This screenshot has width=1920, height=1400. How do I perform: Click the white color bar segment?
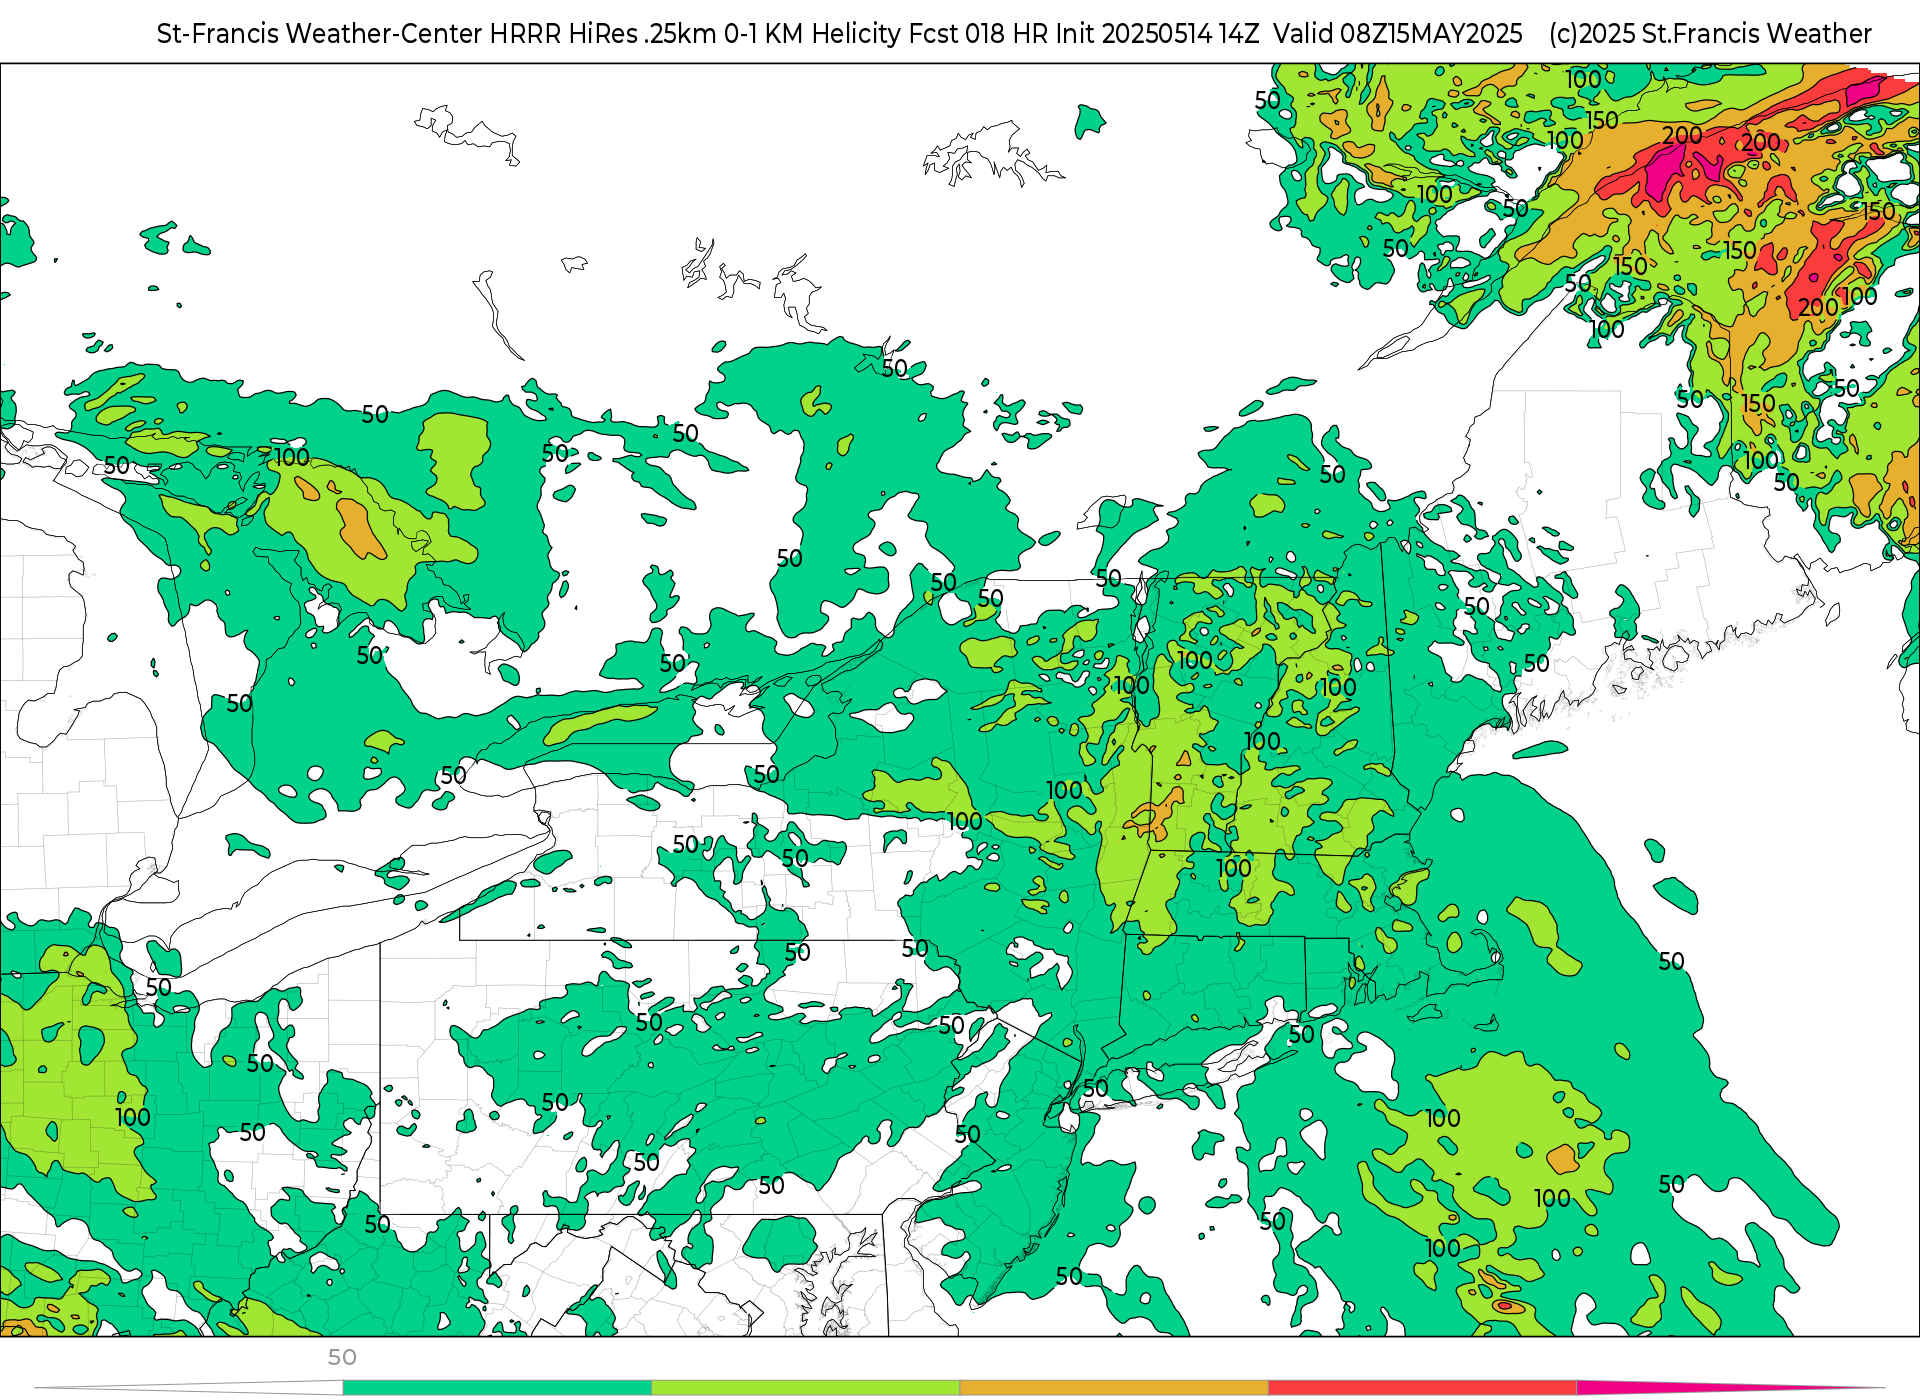pyautogui.click(x=189, y=1387)
